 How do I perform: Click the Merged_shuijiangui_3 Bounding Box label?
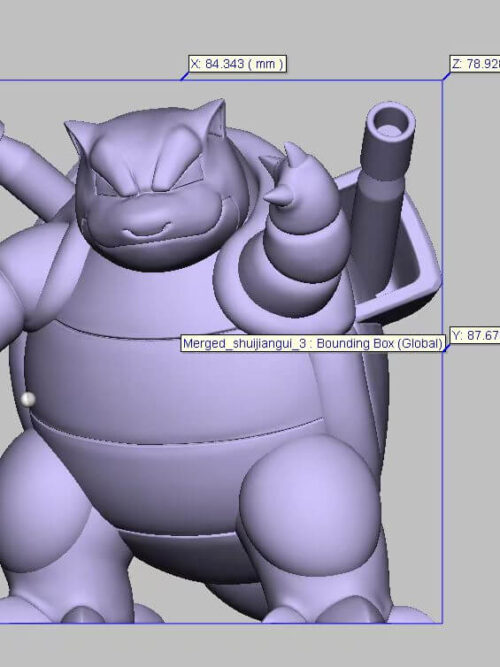(x=313, y=343)
